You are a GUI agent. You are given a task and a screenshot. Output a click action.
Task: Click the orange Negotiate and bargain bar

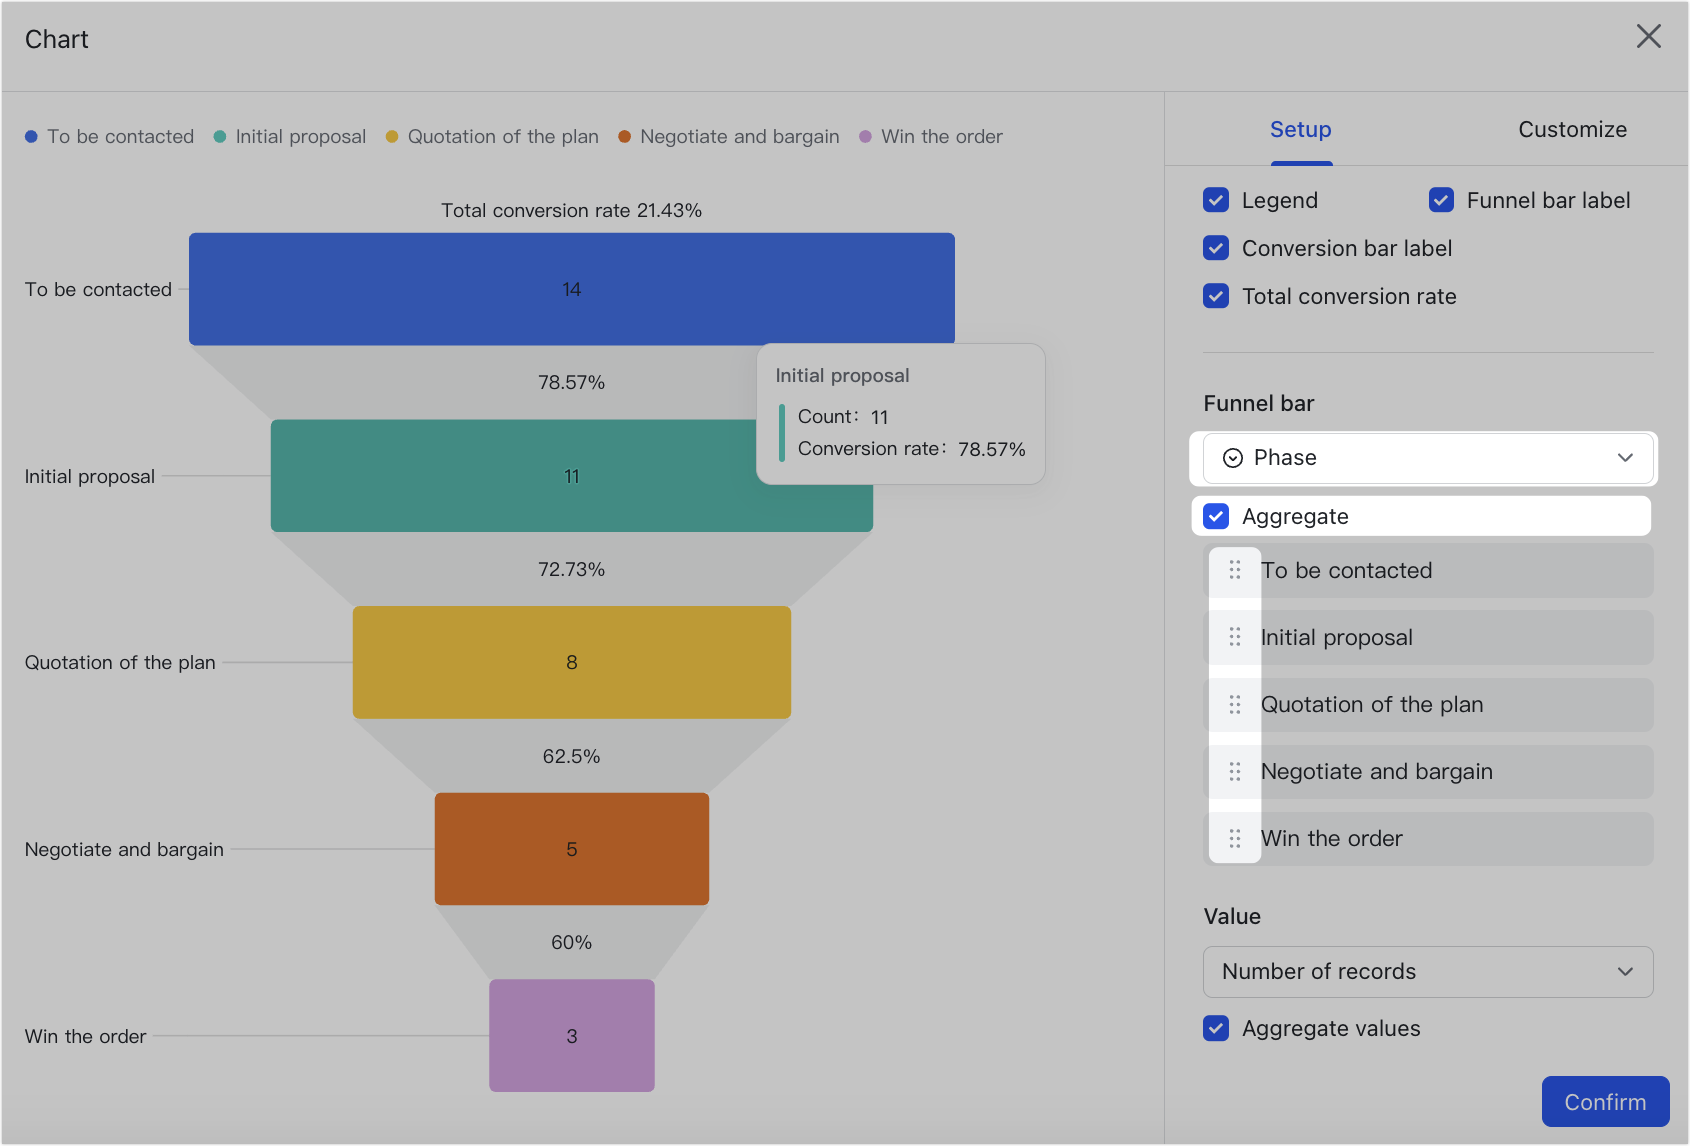click(x=572, y=849)
